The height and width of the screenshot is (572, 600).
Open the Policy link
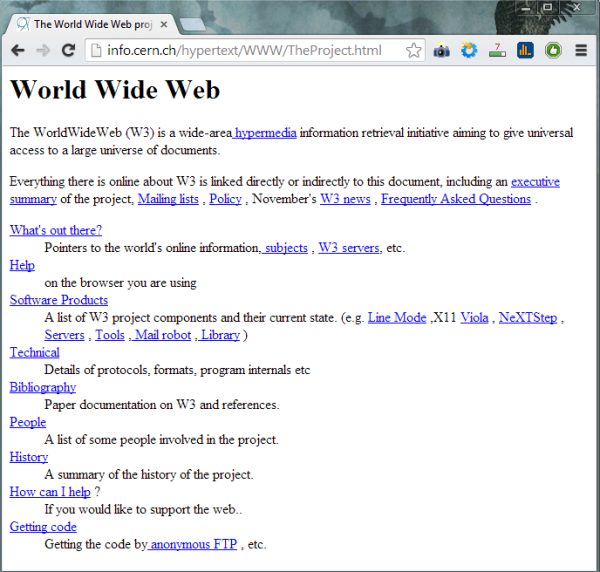pos(225,199)
